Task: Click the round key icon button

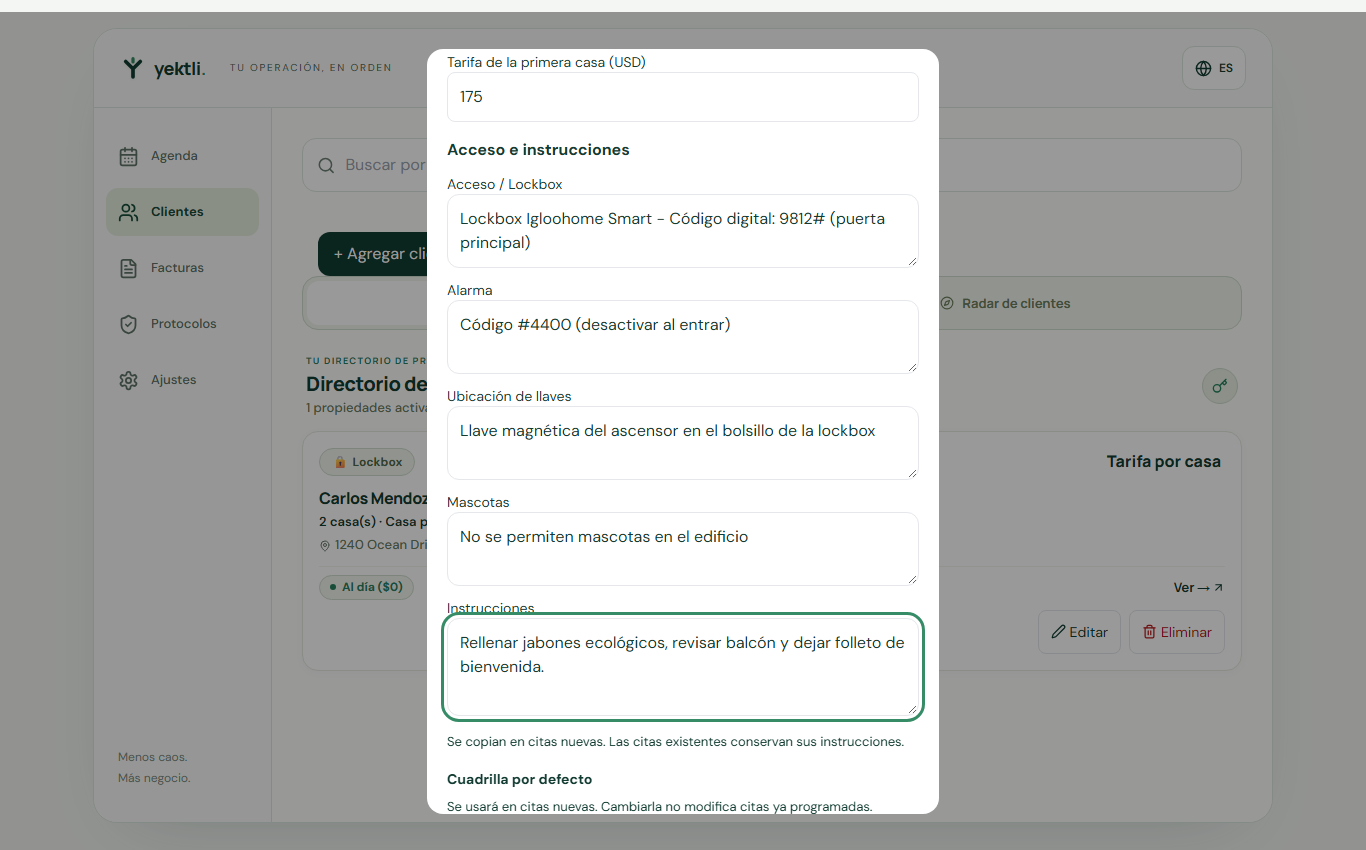Action: pos(1220,386)
